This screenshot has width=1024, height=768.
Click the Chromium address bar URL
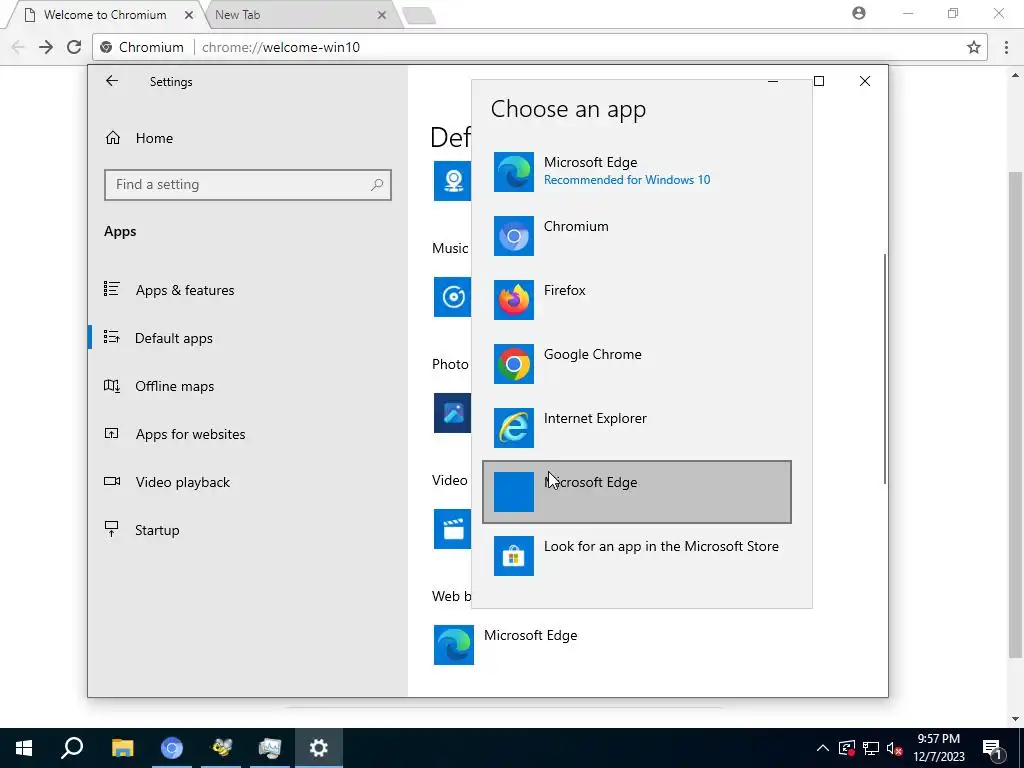coord(281,47)
